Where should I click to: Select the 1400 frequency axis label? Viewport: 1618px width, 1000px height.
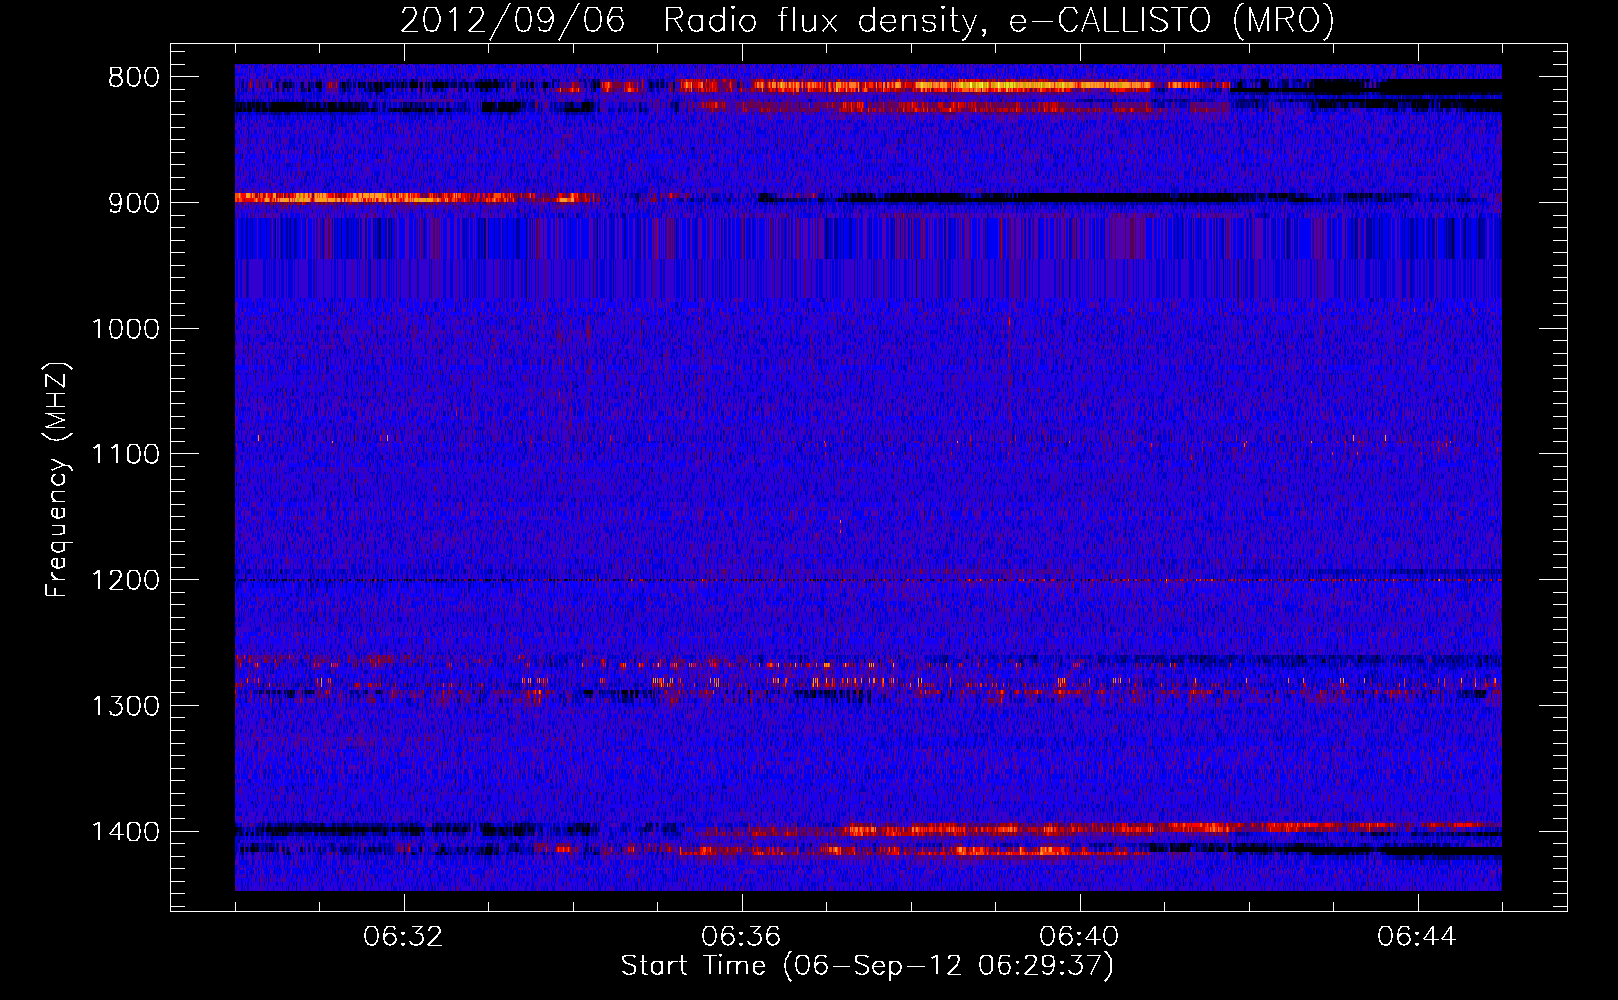(125, 832)
